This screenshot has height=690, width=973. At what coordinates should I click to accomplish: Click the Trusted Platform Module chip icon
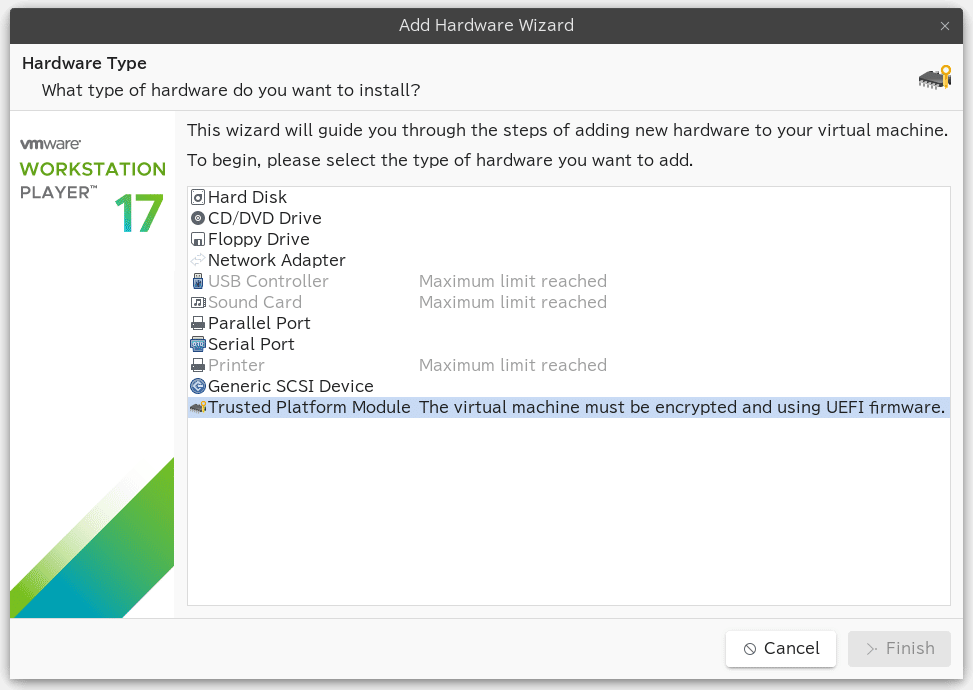click(199, 407)
